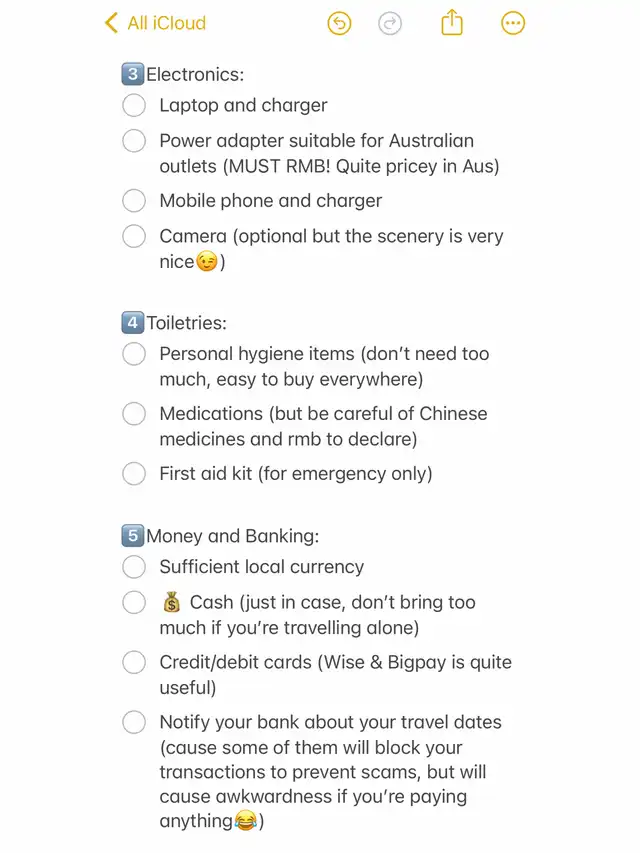Check off Sufficient local currency
The height and width of the screenshot is (853, 640).
134,567
